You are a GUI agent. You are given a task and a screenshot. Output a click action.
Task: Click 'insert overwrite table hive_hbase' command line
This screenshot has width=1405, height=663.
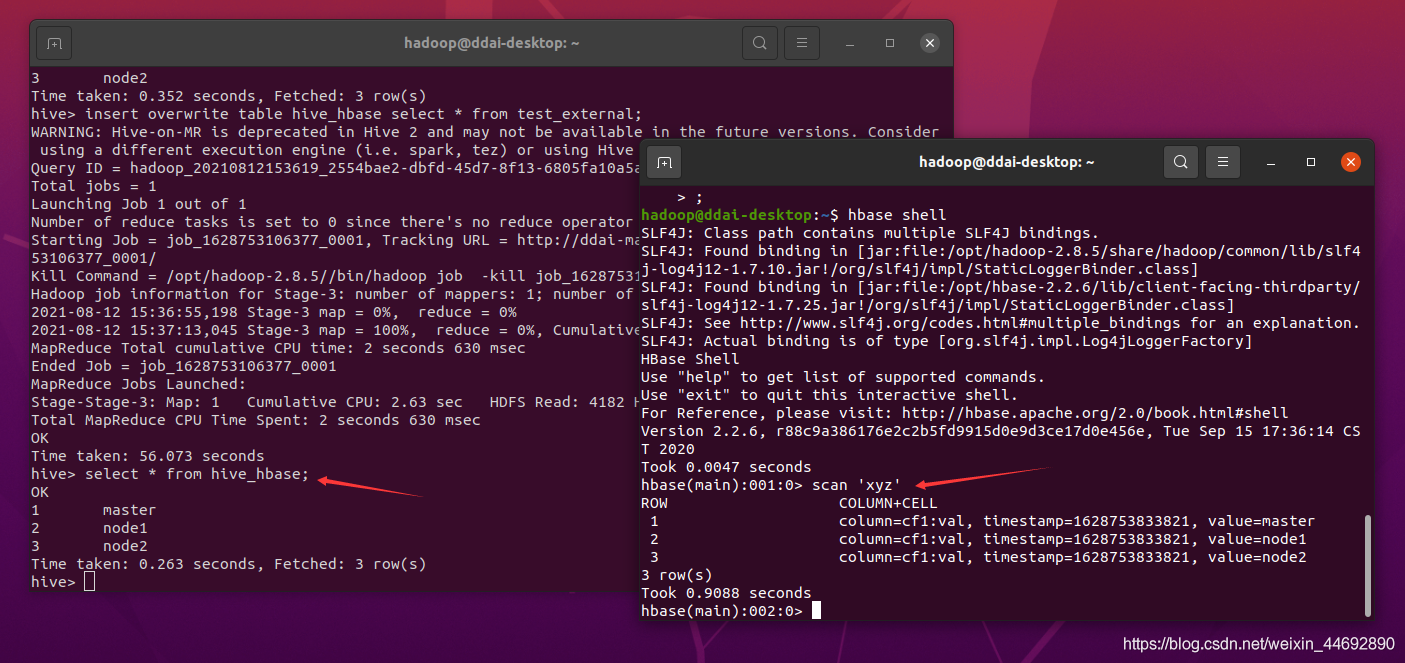(337, 114)
